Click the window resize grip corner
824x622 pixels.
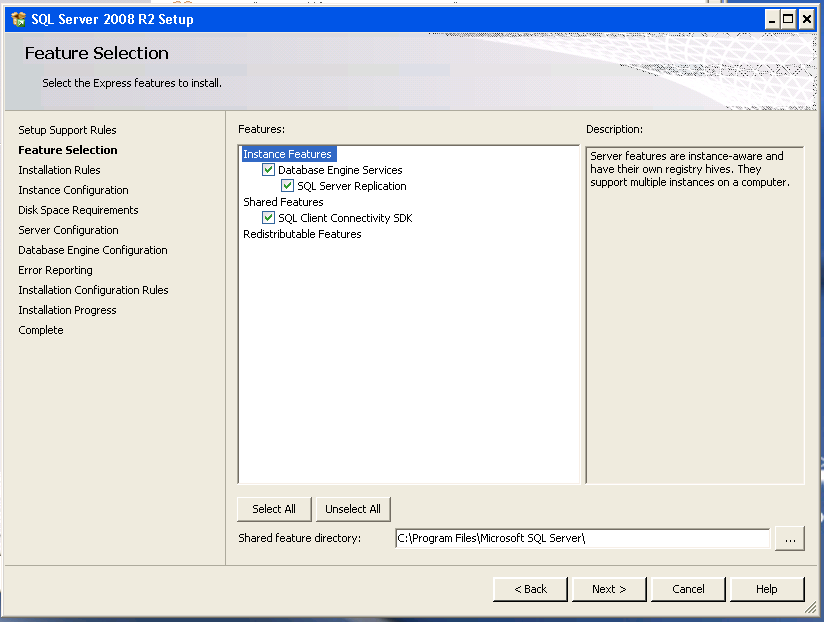click(811, 608)
